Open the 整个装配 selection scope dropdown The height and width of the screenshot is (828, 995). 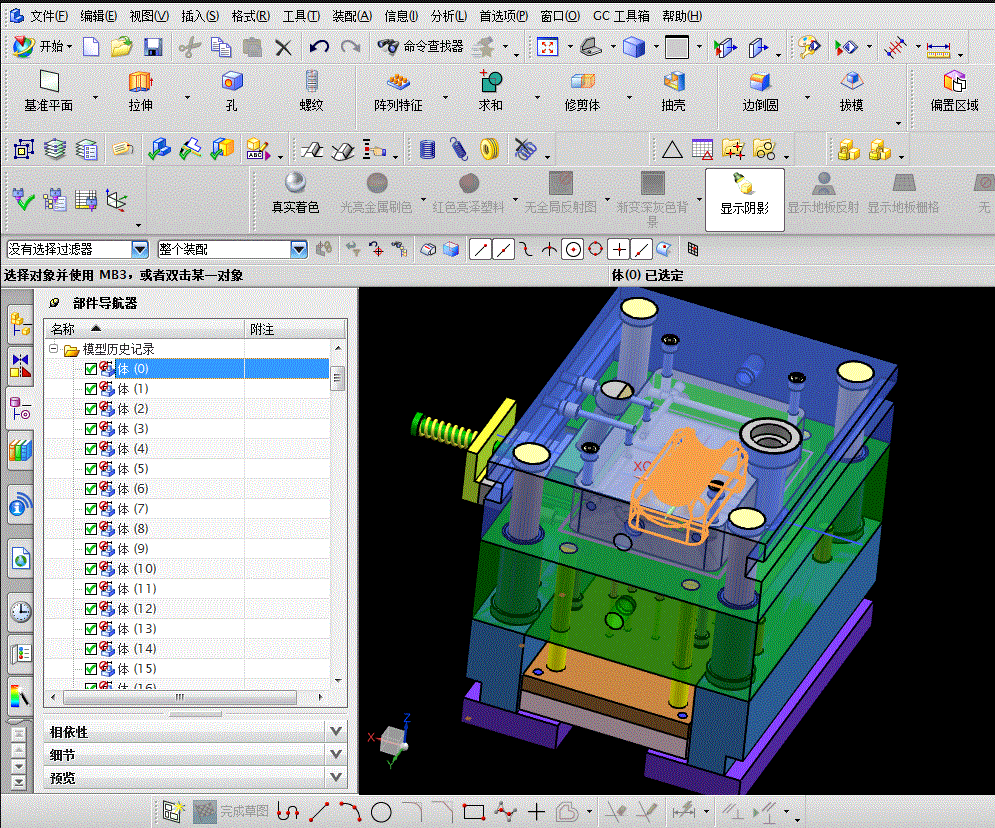(298, 249)
